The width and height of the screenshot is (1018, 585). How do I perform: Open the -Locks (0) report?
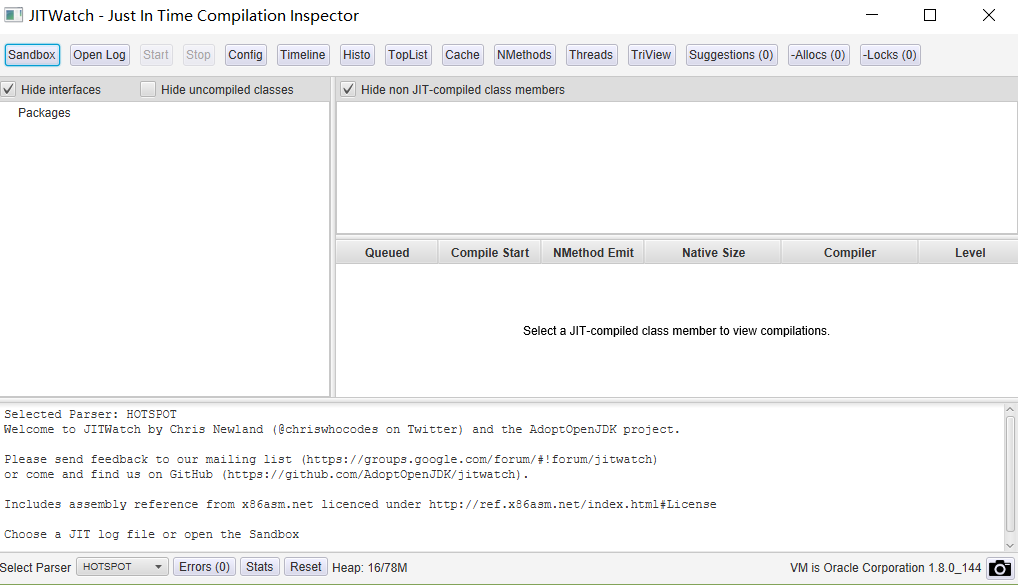(x=889, y=55)
